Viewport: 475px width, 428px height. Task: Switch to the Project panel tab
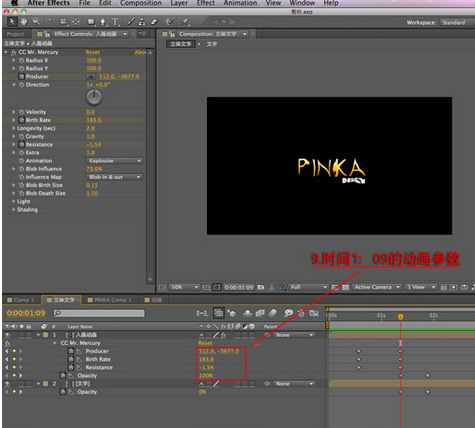pos(15,34)
